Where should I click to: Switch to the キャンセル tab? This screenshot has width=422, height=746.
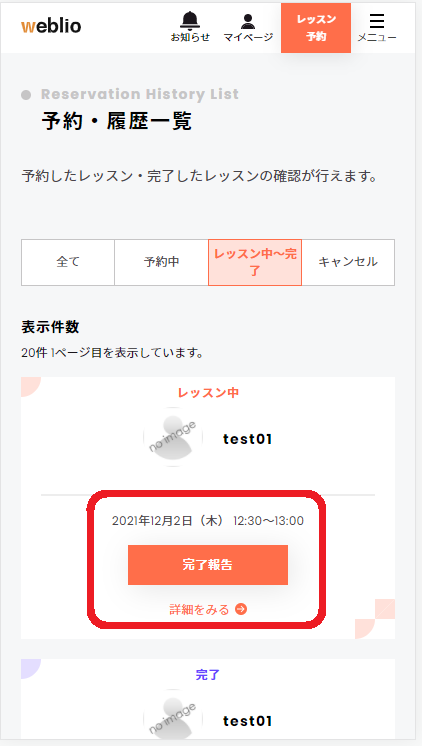click(348, 262)
